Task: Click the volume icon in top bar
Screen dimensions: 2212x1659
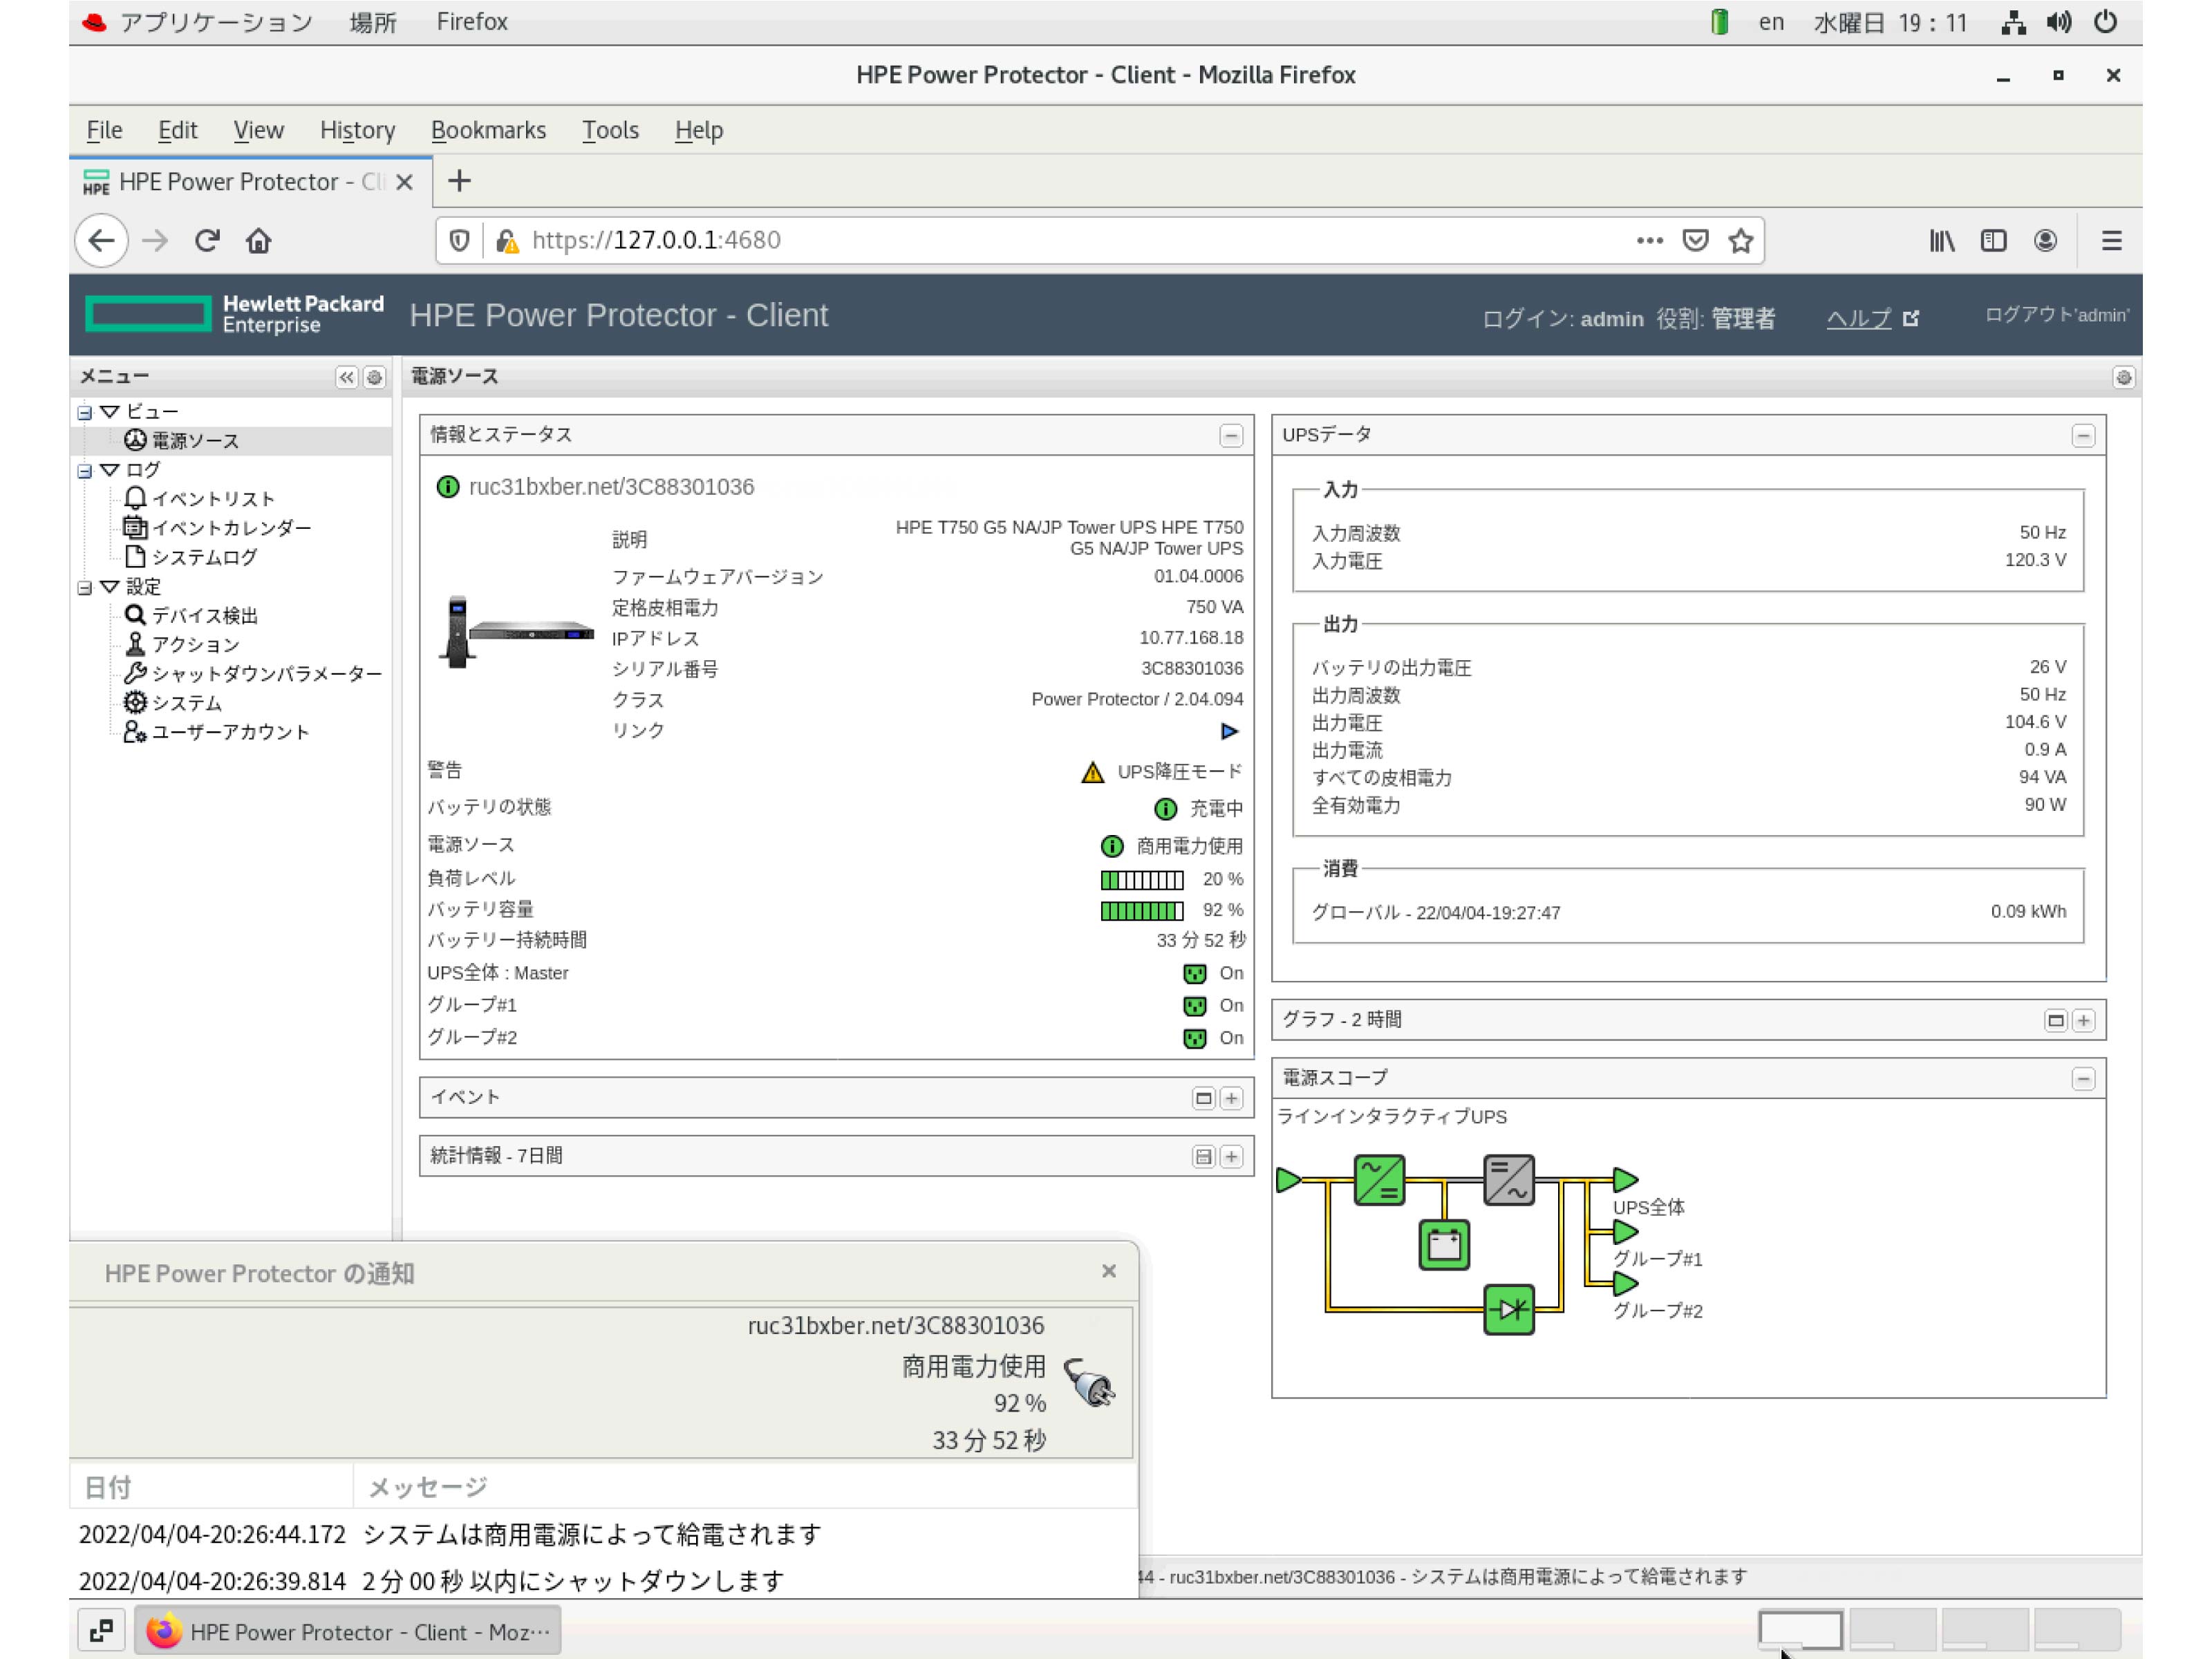Action: [2058, 22]
